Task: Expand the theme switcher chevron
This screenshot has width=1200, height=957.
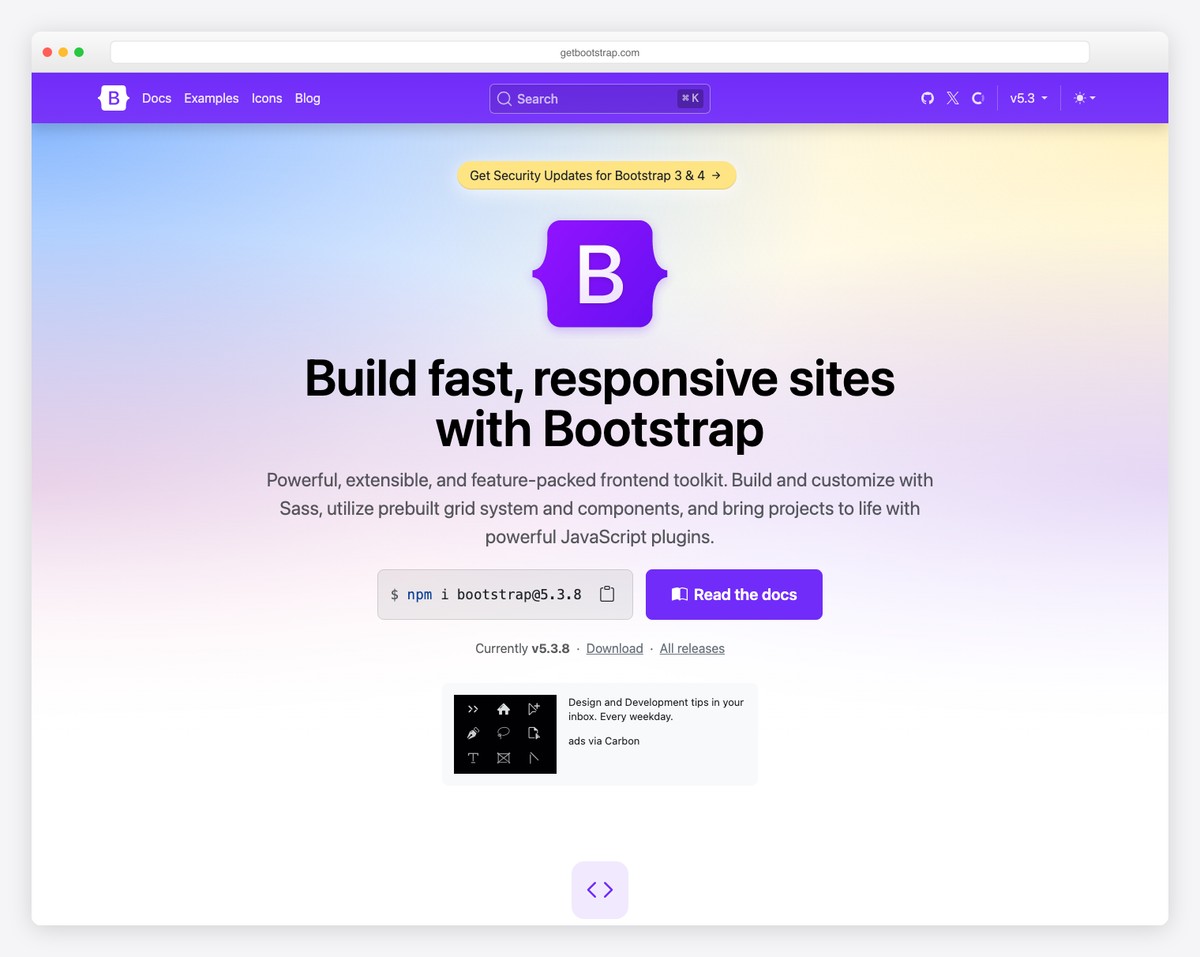Action: pos(1092,98)
